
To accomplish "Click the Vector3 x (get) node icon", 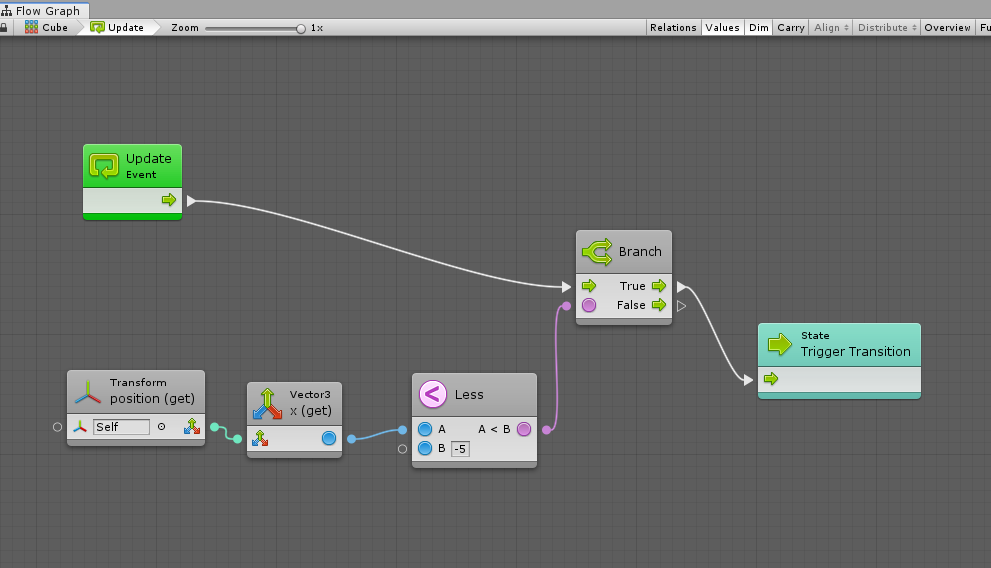I will pyautogui.click(x=266, y=402).
